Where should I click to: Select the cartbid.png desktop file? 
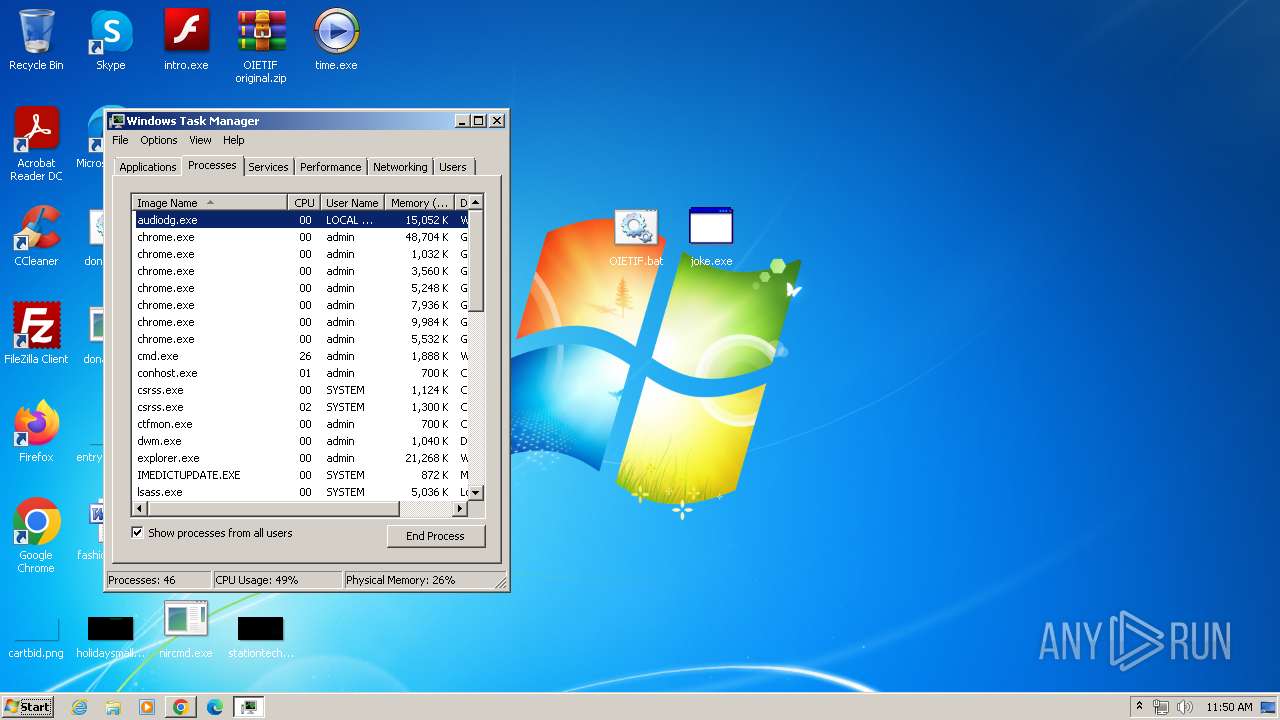tap(36, 637)
